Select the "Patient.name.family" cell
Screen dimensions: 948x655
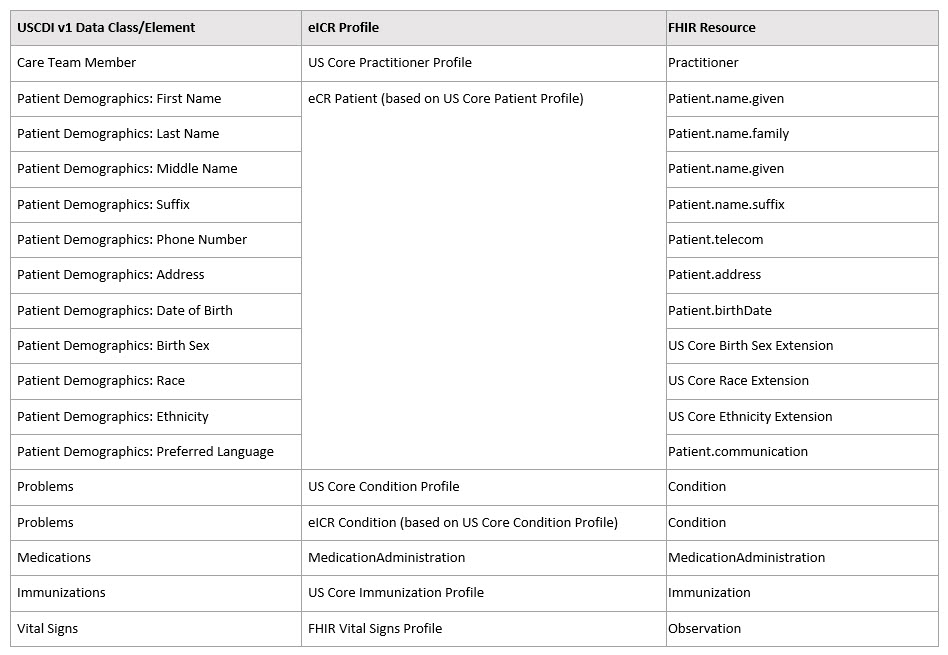click(728, 134)
